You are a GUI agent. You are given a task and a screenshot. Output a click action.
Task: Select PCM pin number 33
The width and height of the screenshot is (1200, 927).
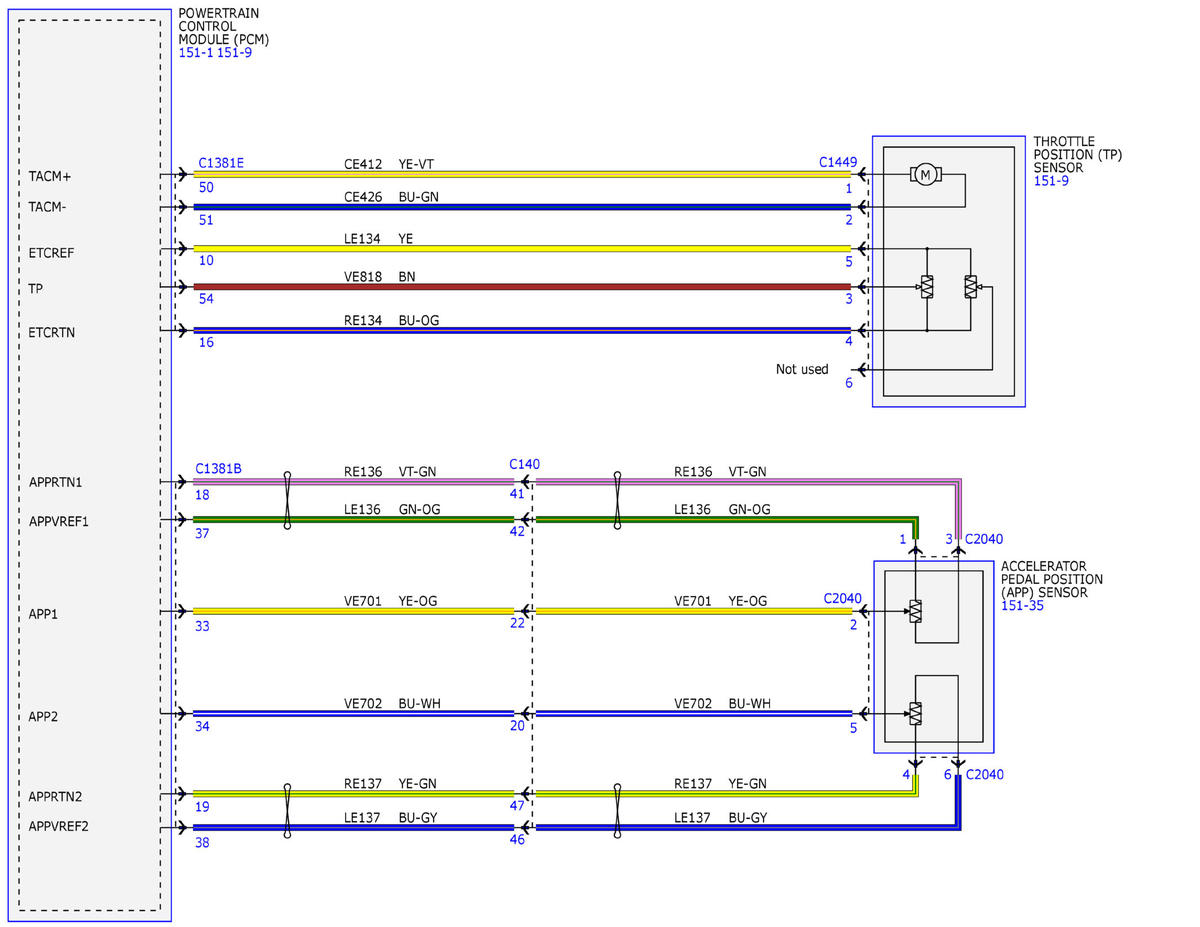click(x=203, y=626)
